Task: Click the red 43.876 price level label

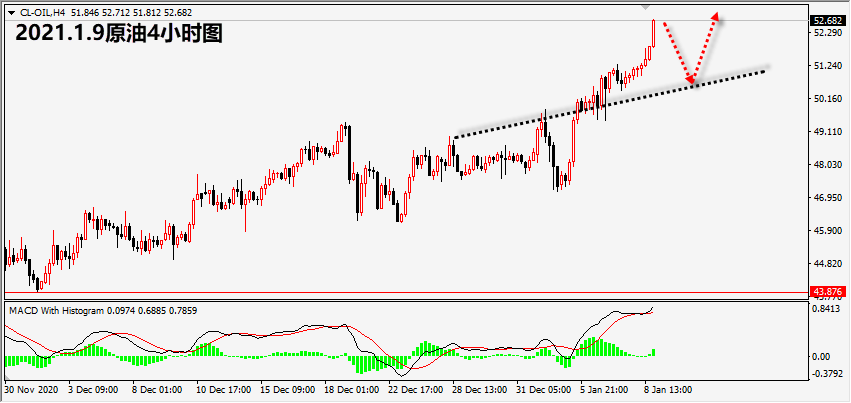Action: point(828,293)
